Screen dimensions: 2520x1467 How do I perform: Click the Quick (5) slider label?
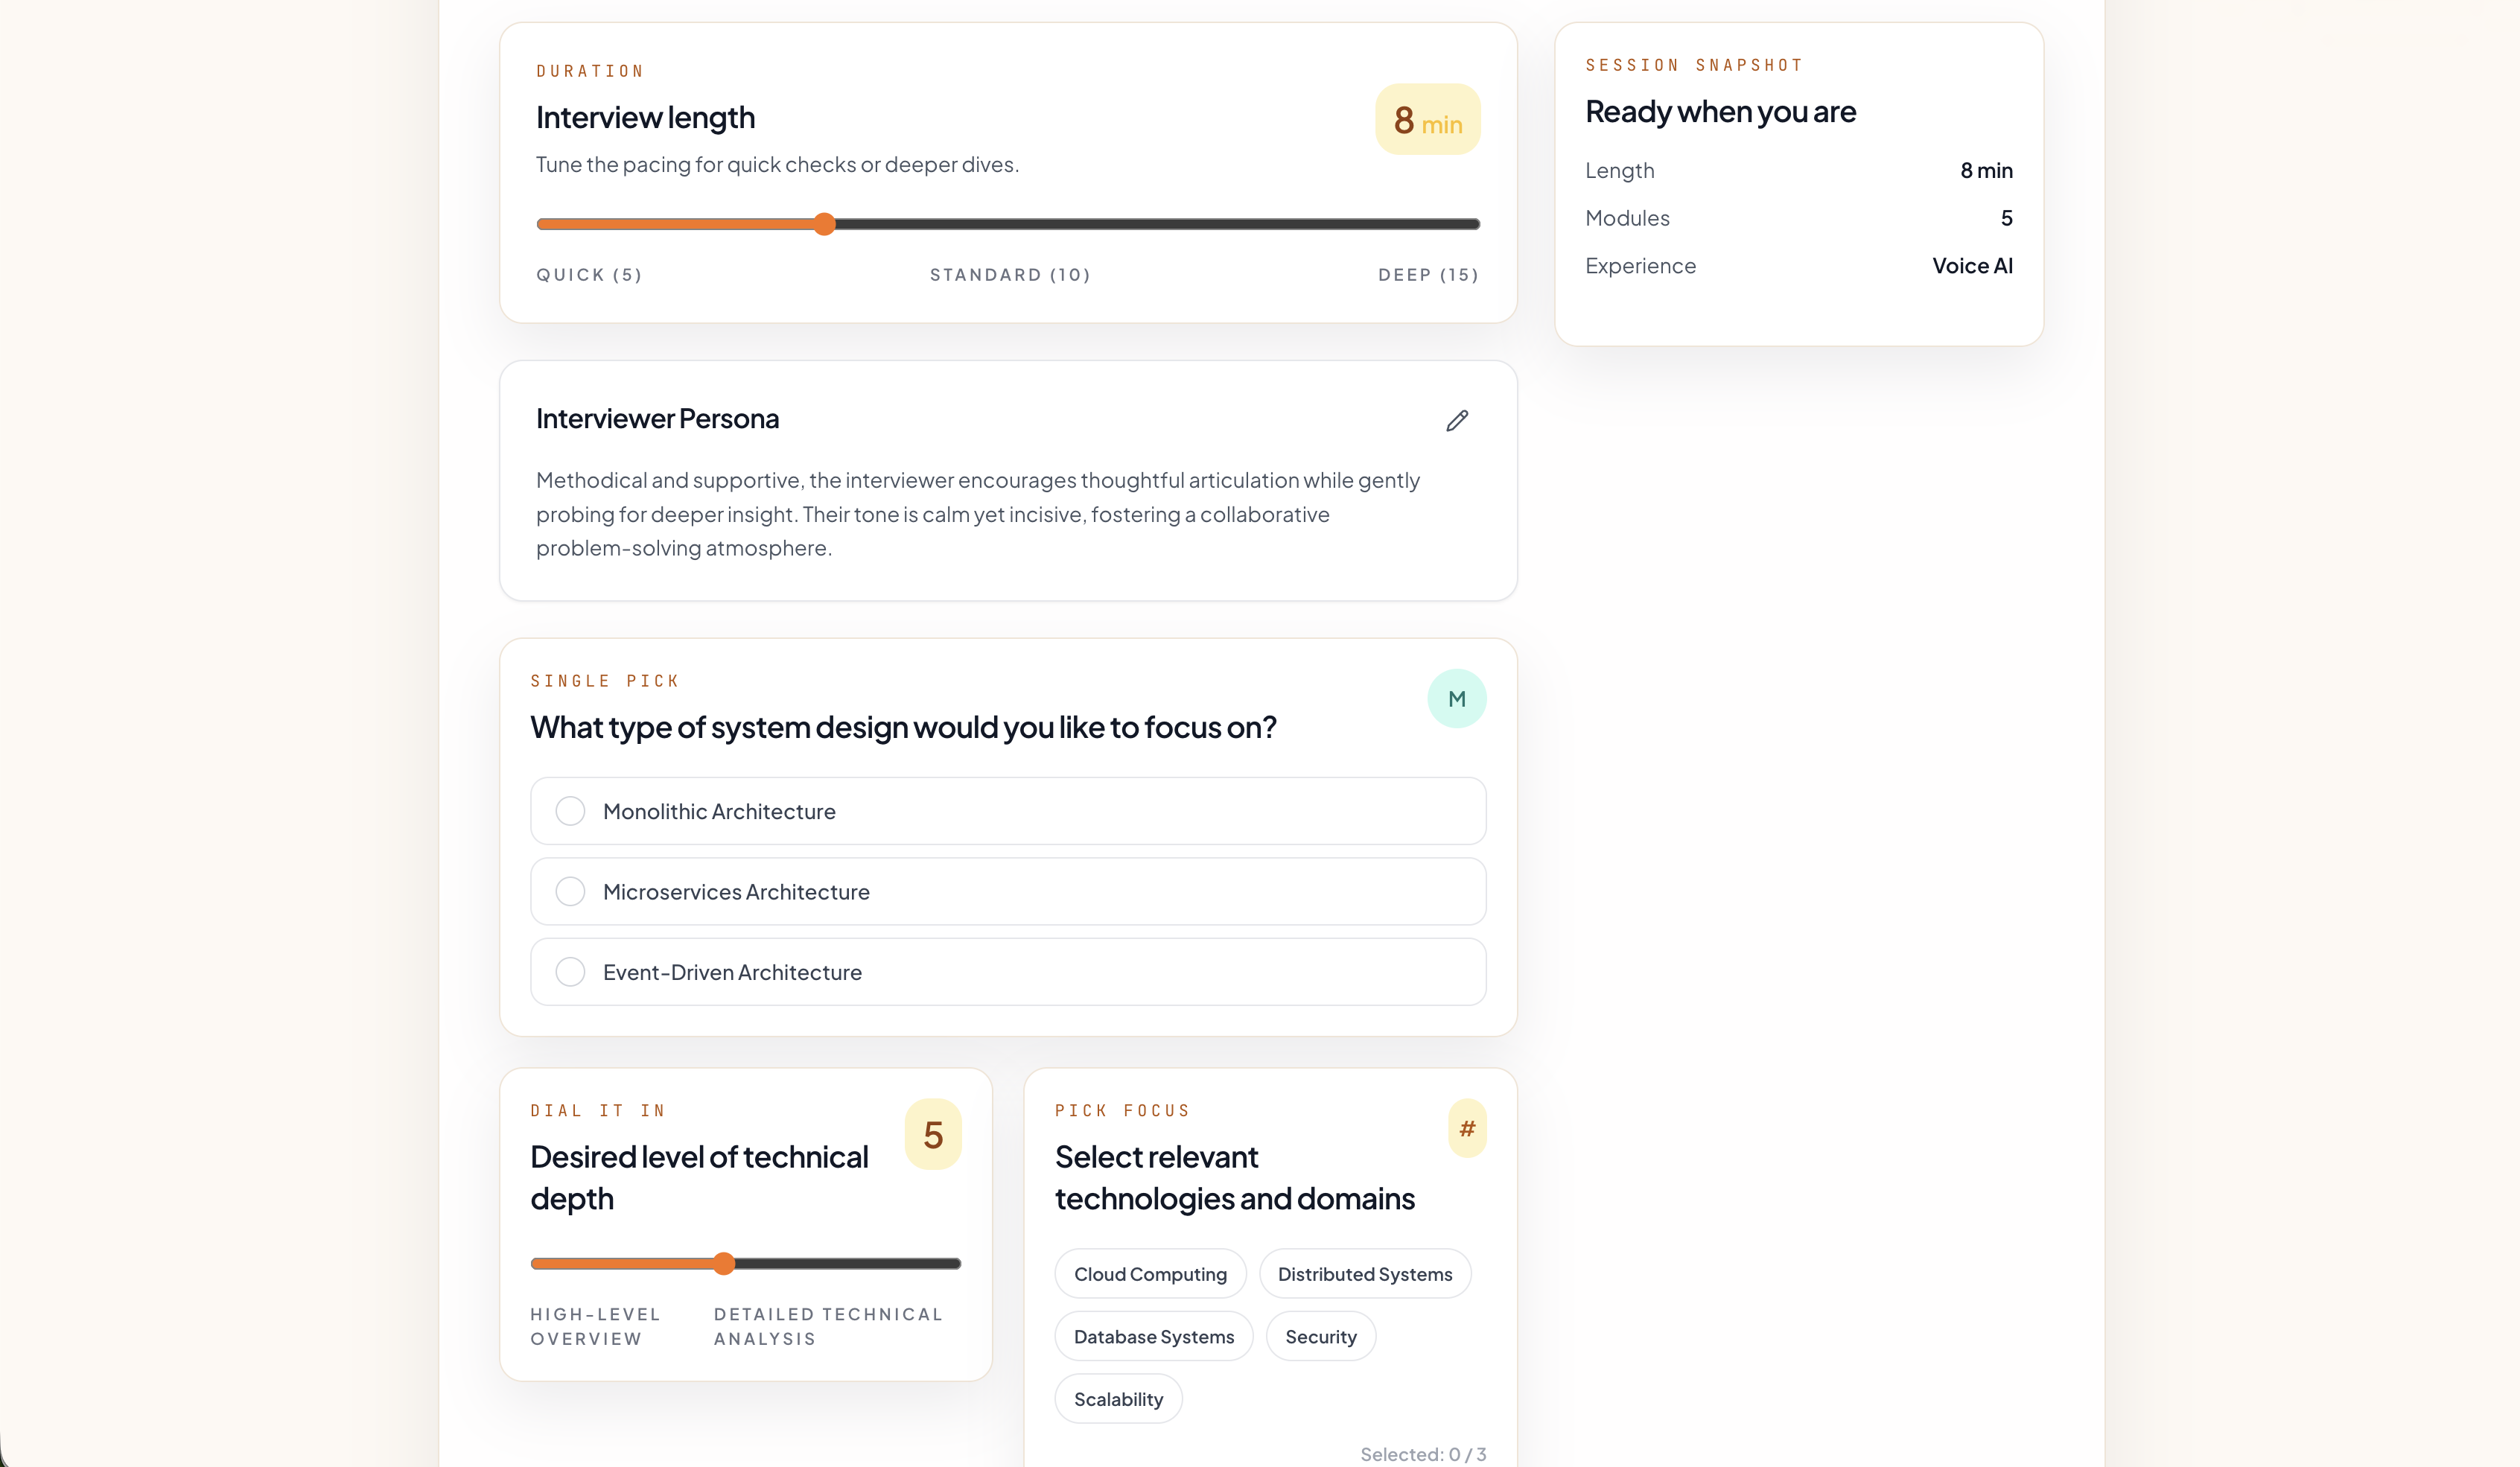(589, 275)
